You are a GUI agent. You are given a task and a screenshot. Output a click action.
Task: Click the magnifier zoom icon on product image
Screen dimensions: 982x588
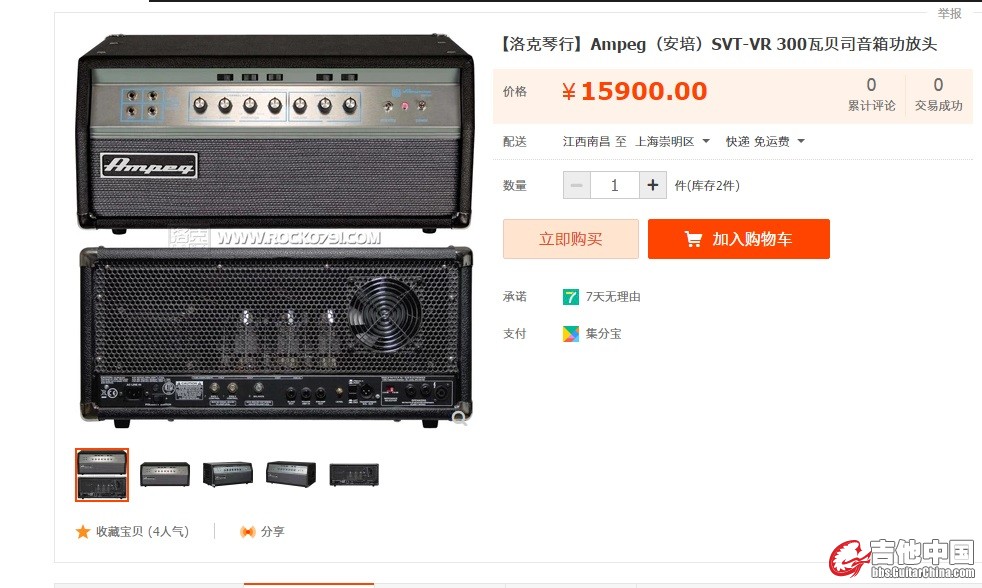(x=460, y=418)
